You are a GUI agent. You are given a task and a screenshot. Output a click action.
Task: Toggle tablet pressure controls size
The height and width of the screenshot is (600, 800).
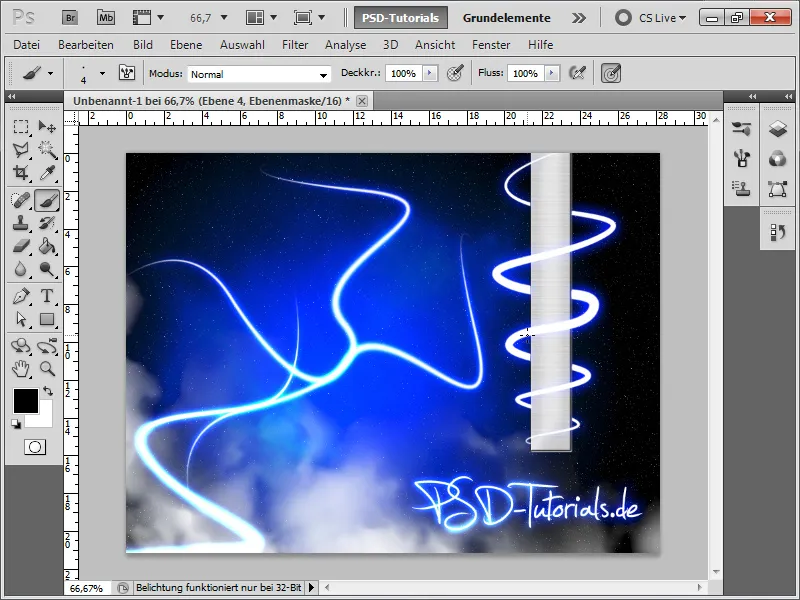point(611,73)
